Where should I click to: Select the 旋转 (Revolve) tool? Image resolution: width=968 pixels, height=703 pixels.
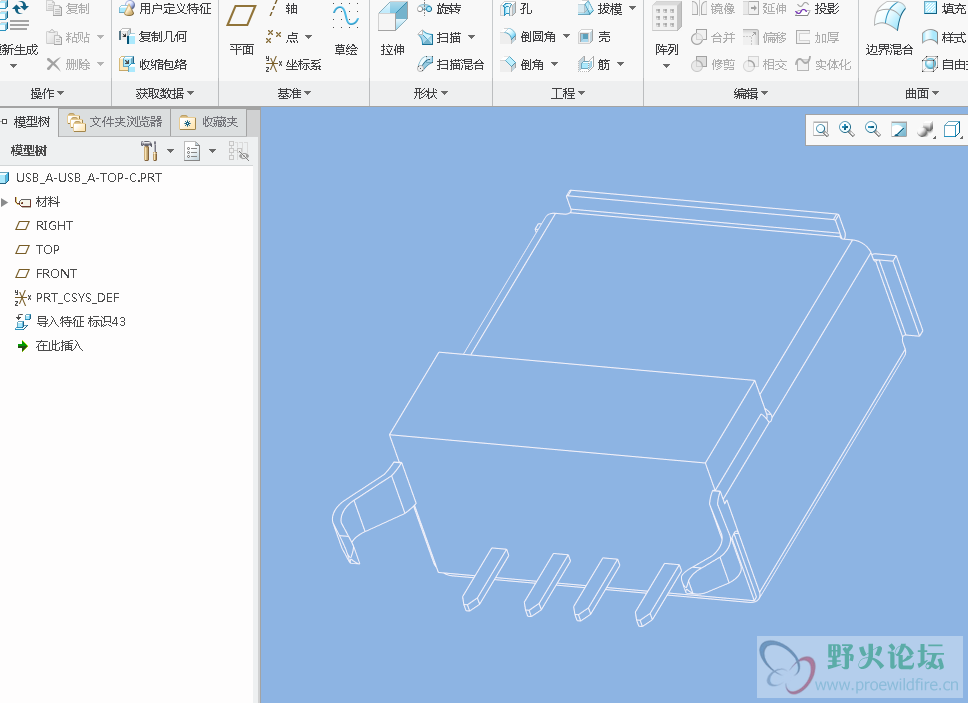[x=439, y=9]
